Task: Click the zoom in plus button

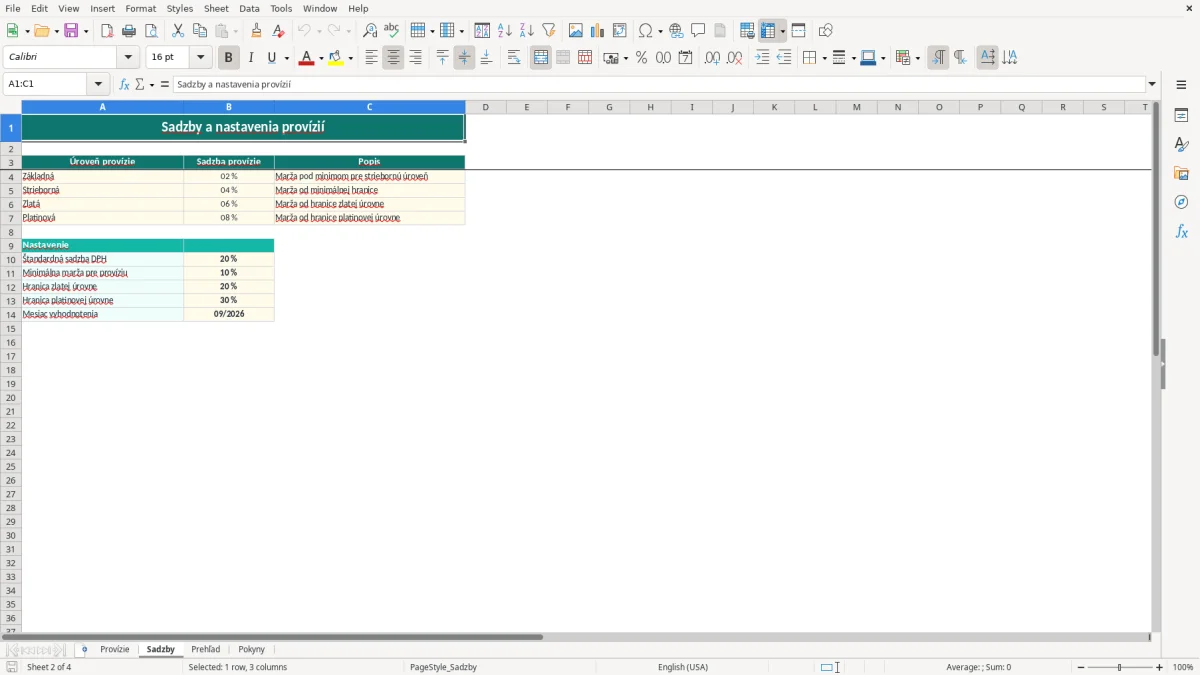Action: (x=1160, y=667)
